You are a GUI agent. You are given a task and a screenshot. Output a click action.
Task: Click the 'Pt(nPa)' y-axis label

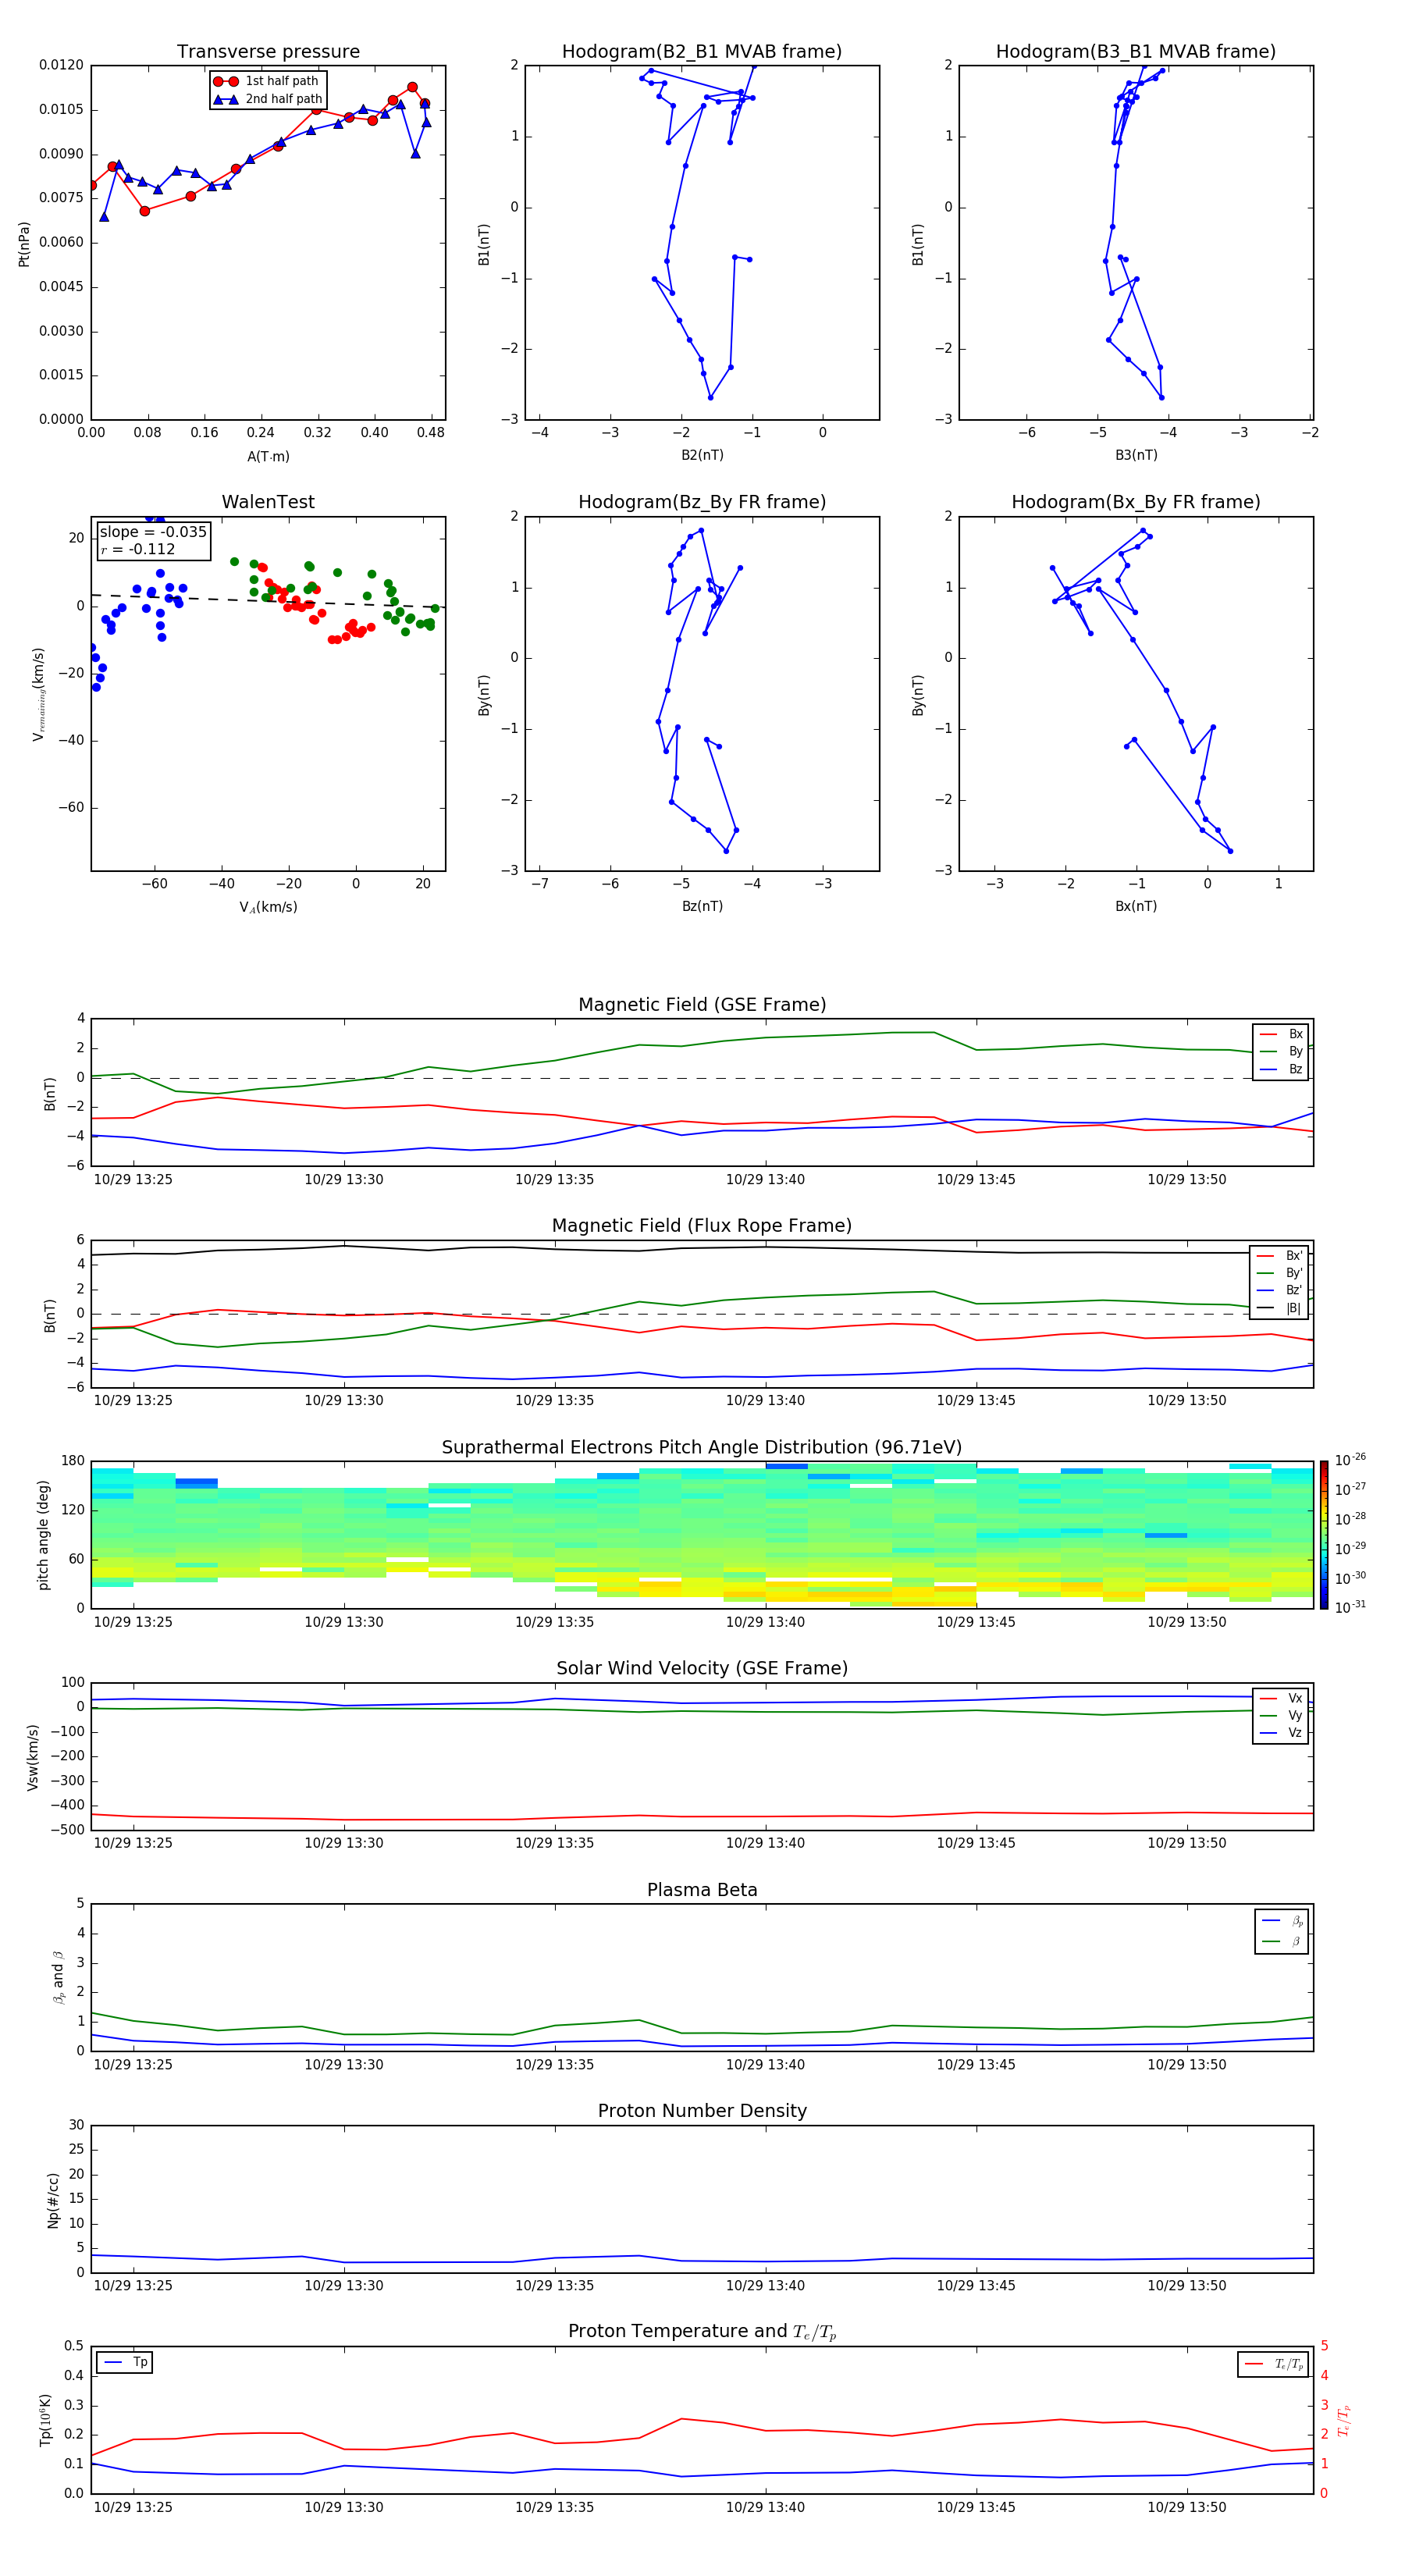click(x=24, y=244)
